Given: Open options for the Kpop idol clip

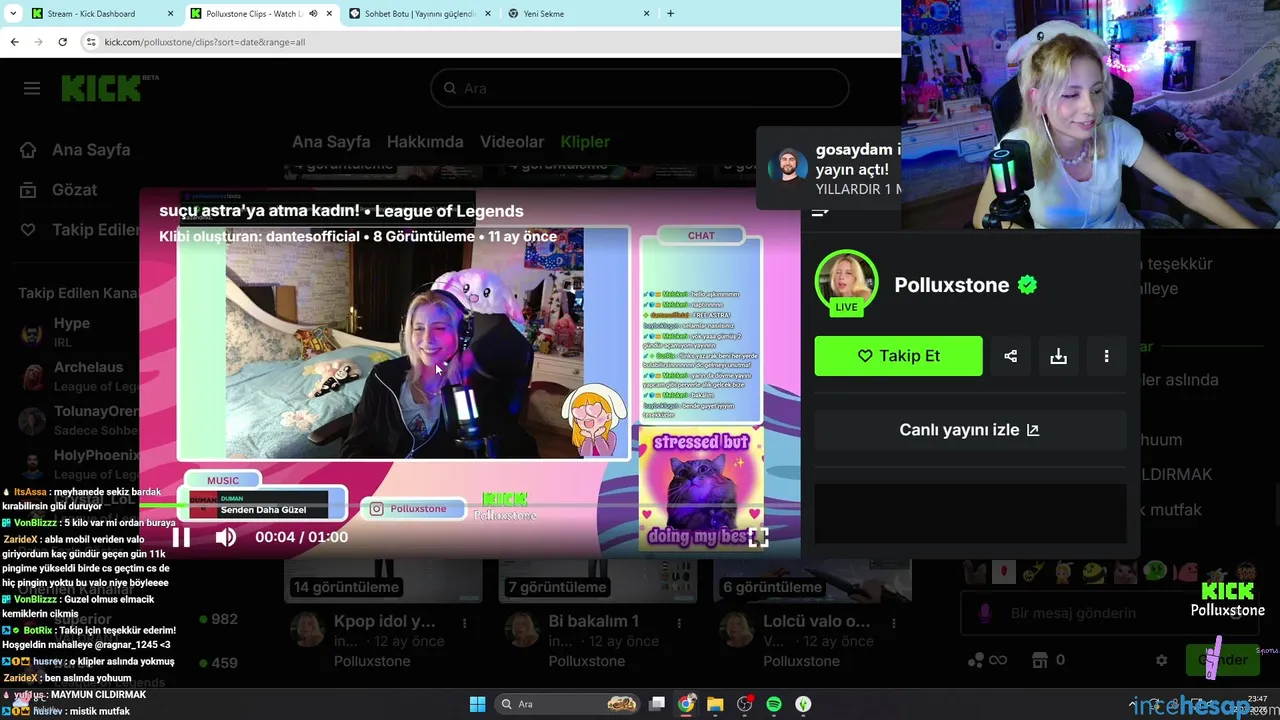Looking at the screenshot, I should pyautogui.click(x=464, y=623).
